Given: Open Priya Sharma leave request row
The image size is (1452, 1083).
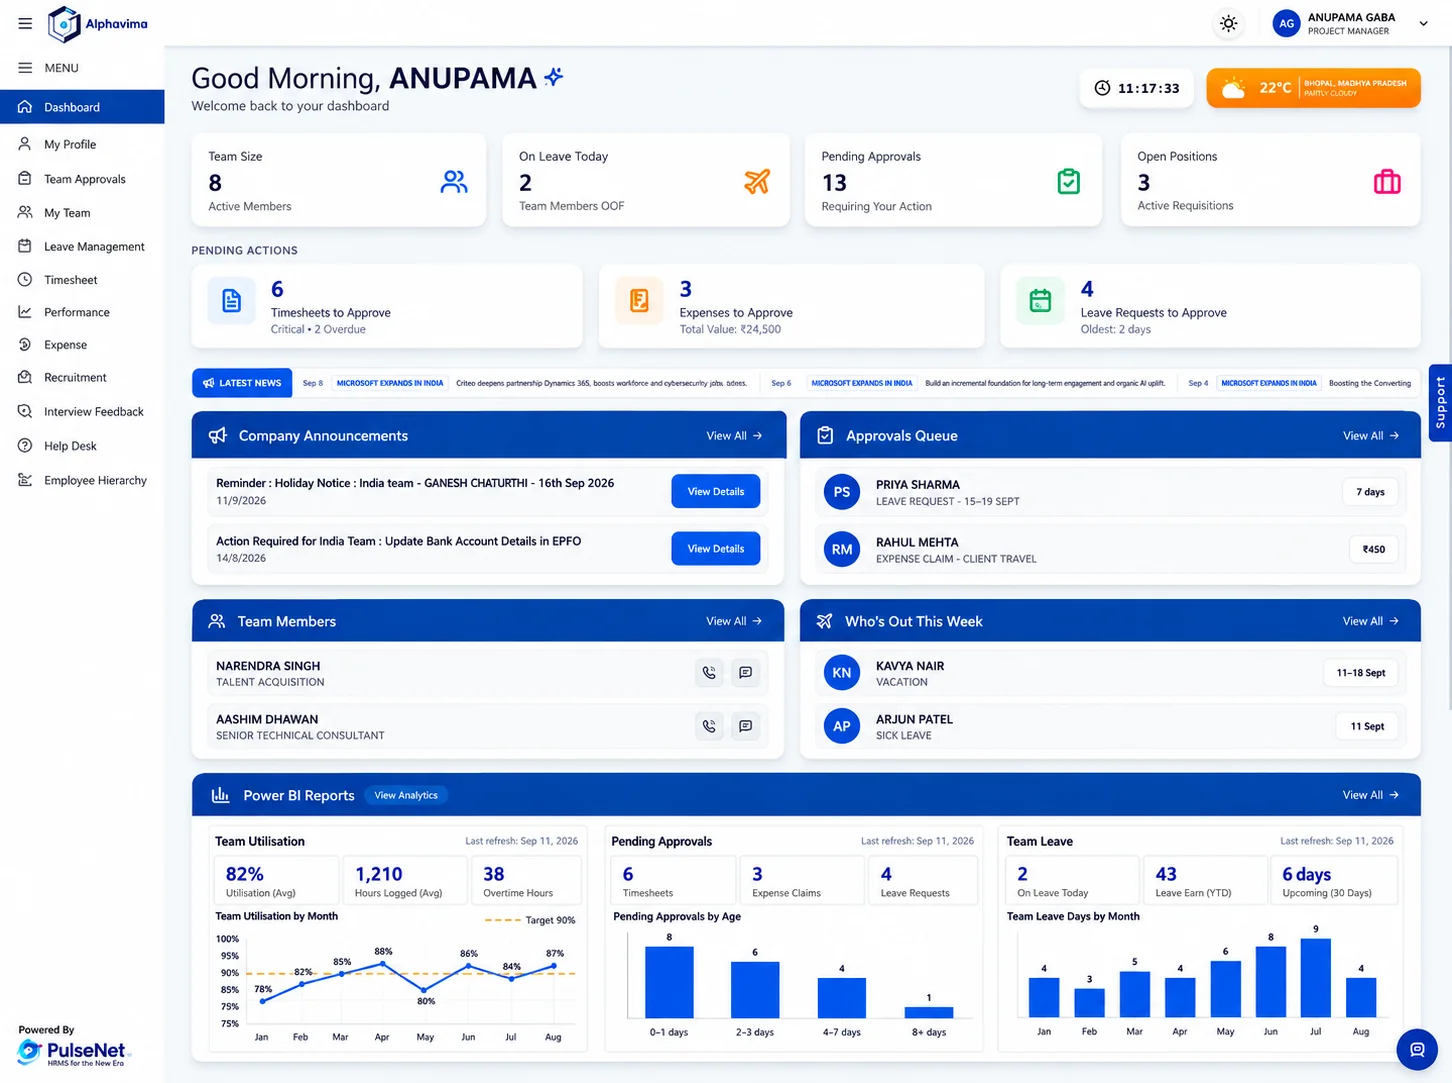Looking at the screenshot, I should 1110,492.
